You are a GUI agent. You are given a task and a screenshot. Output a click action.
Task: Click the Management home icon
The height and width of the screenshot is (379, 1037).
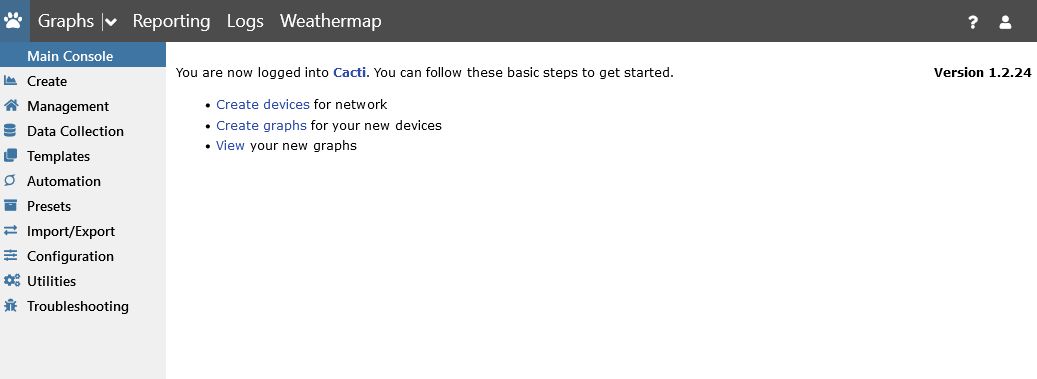pyautogui.click(x=10, y=106)
